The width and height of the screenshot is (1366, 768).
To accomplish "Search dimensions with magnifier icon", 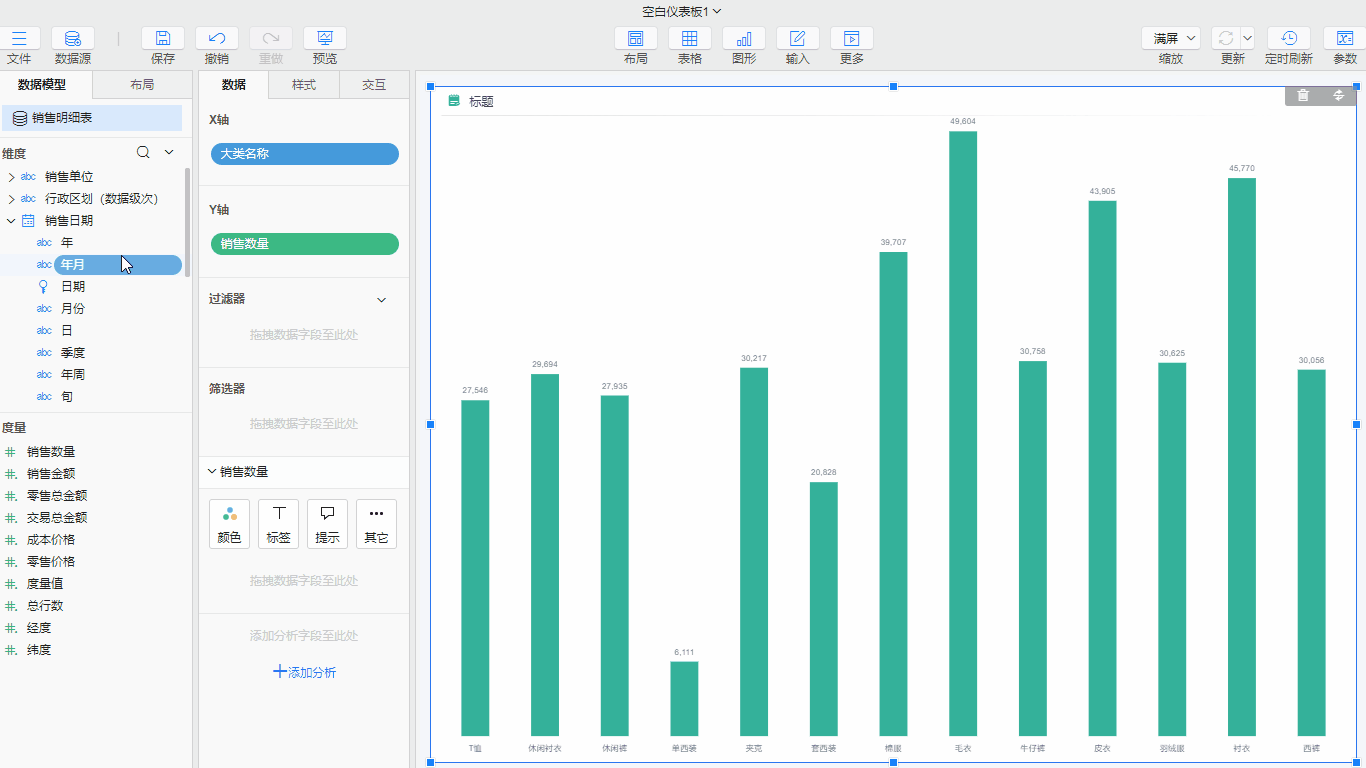I will pos(143,153).
